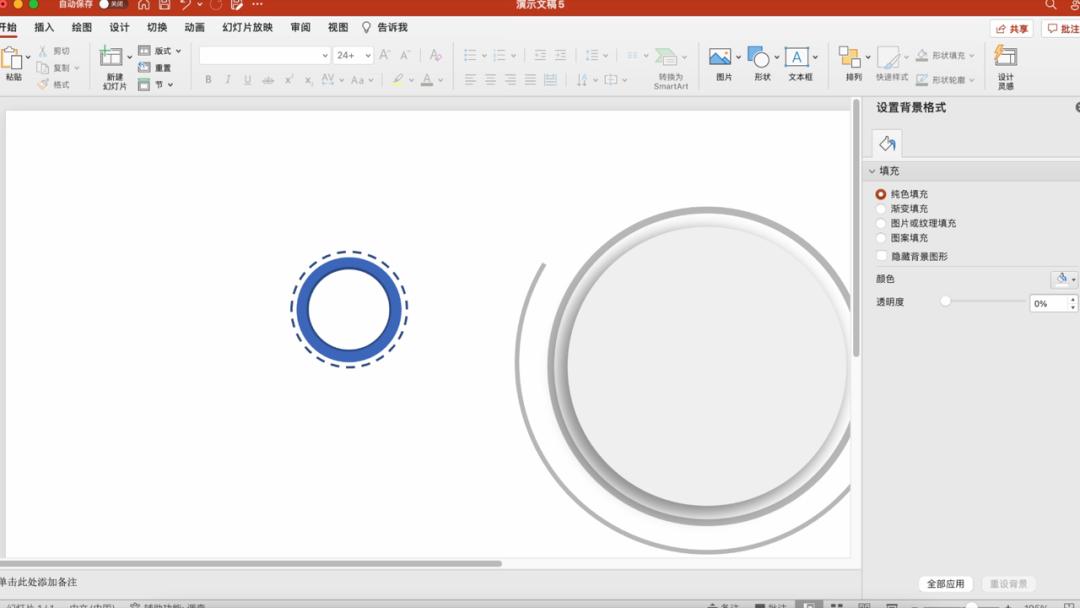Click the Text Box (文本框) icon
Image resolution: width=1080 pixels, height=608 pixels.
pos(797,58)
